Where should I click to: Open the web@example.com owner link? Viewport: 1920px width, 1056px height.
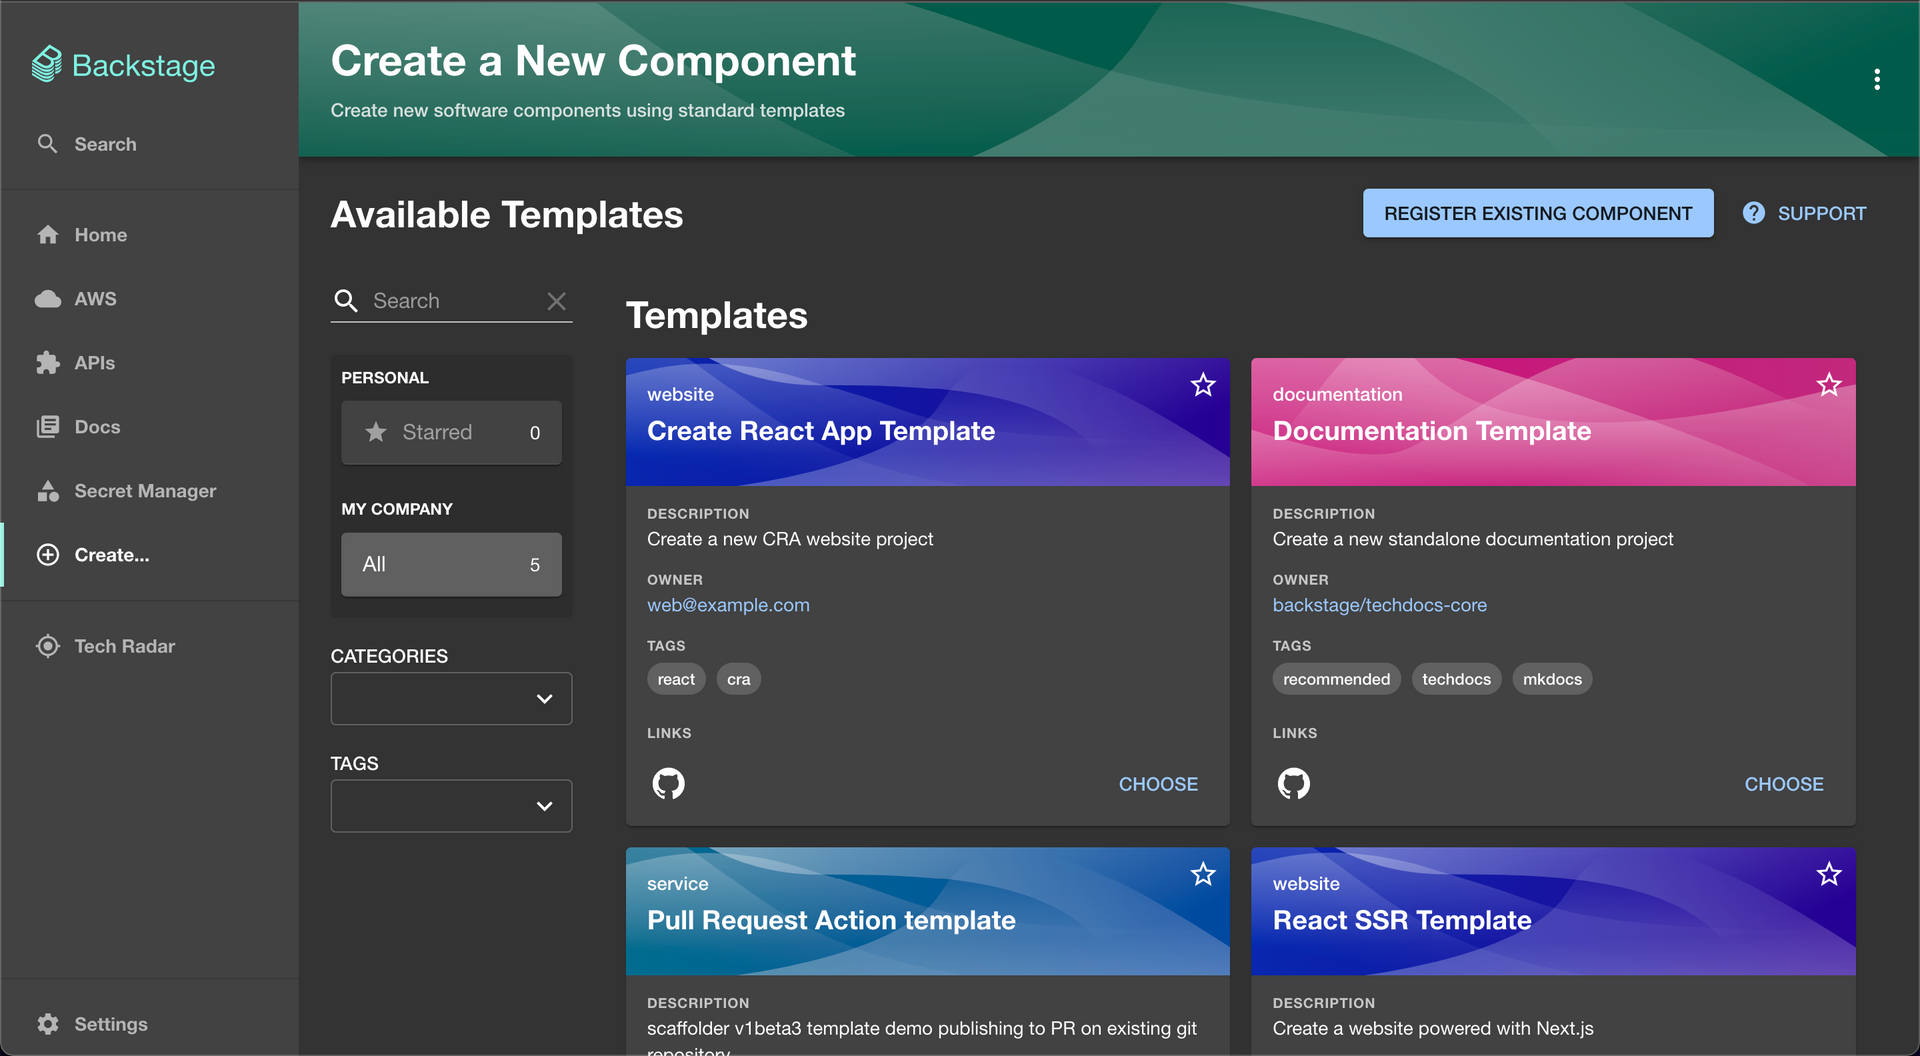728,605
